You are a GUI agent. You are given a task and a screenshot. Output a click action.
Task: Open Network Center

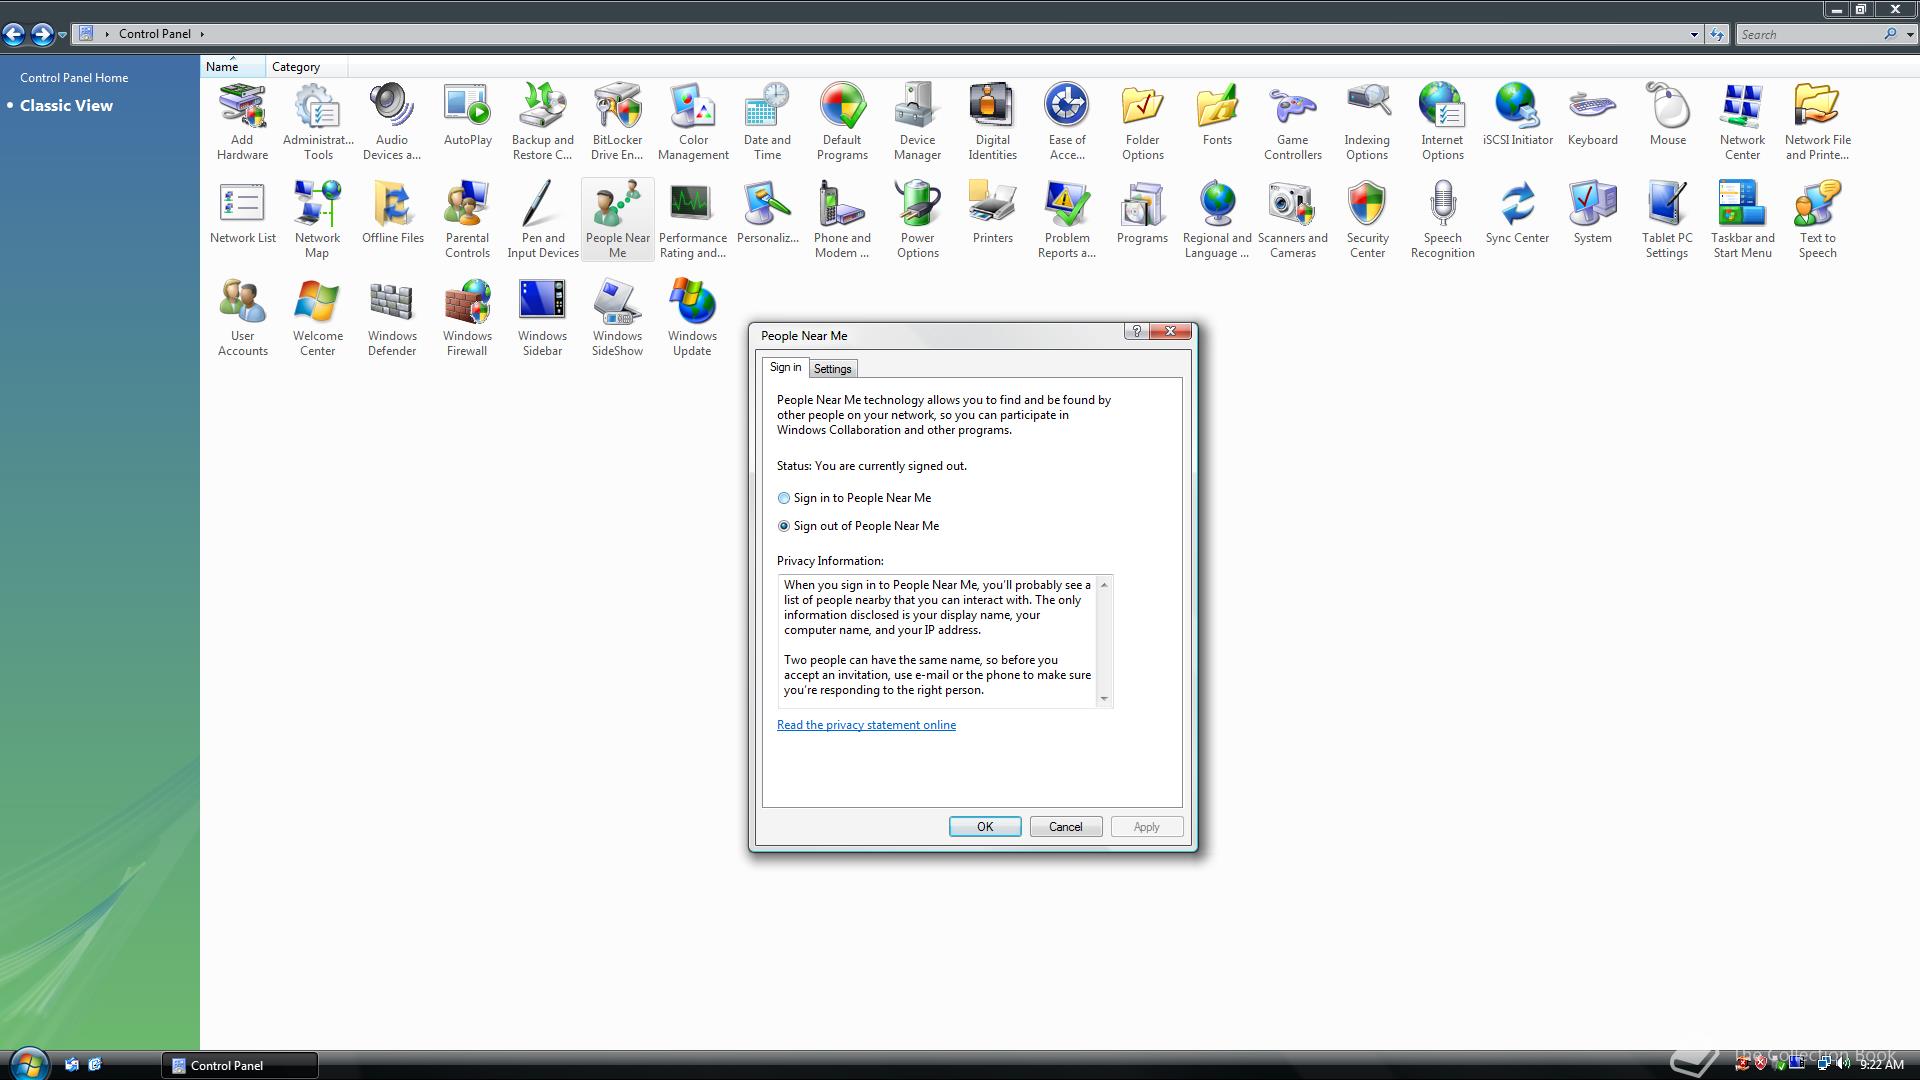(x=1742, y=121)
